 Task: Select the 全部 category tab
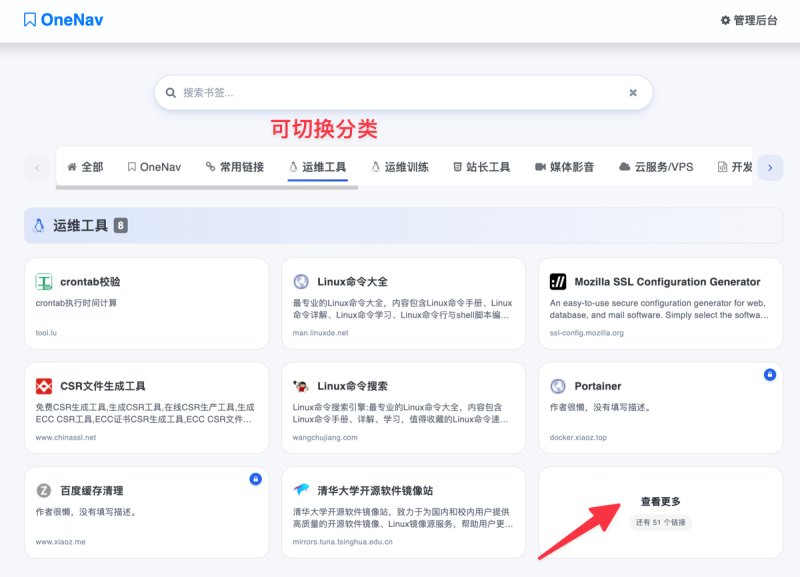pyautogui.click(x=85, y=167)
